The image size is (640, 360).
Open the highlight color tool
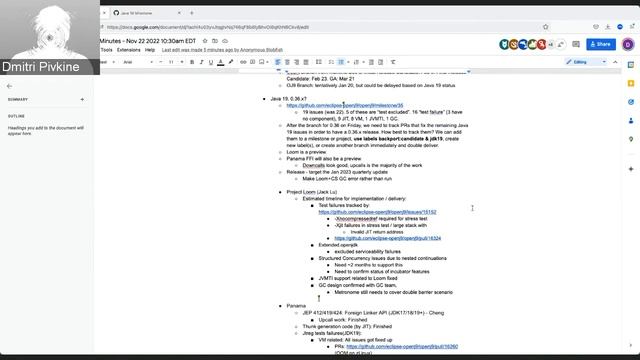coord(231,62)
